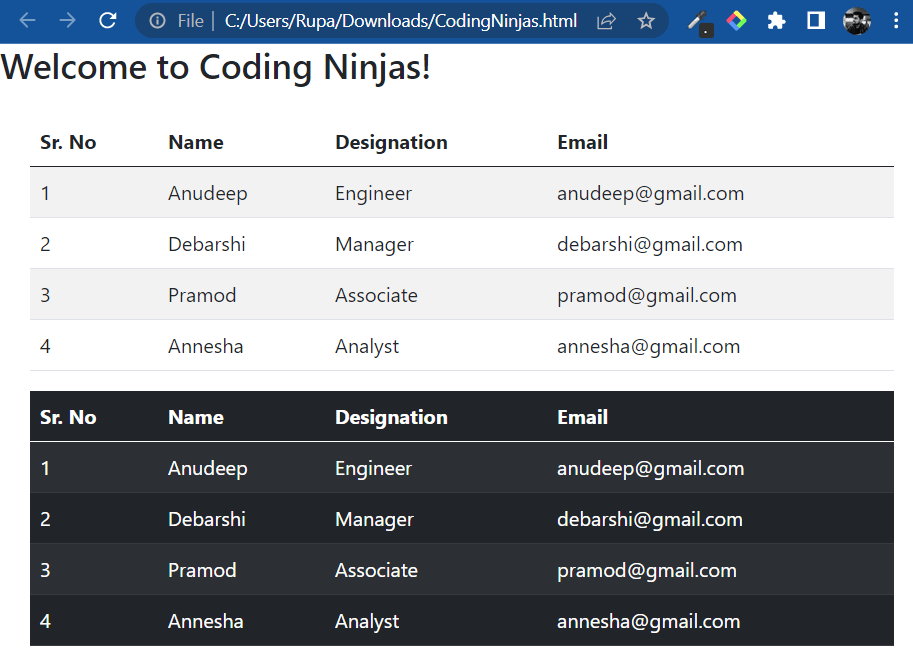
Task: Click anudeep@gmail.com in the light table
Action: [x=649, y=193]
